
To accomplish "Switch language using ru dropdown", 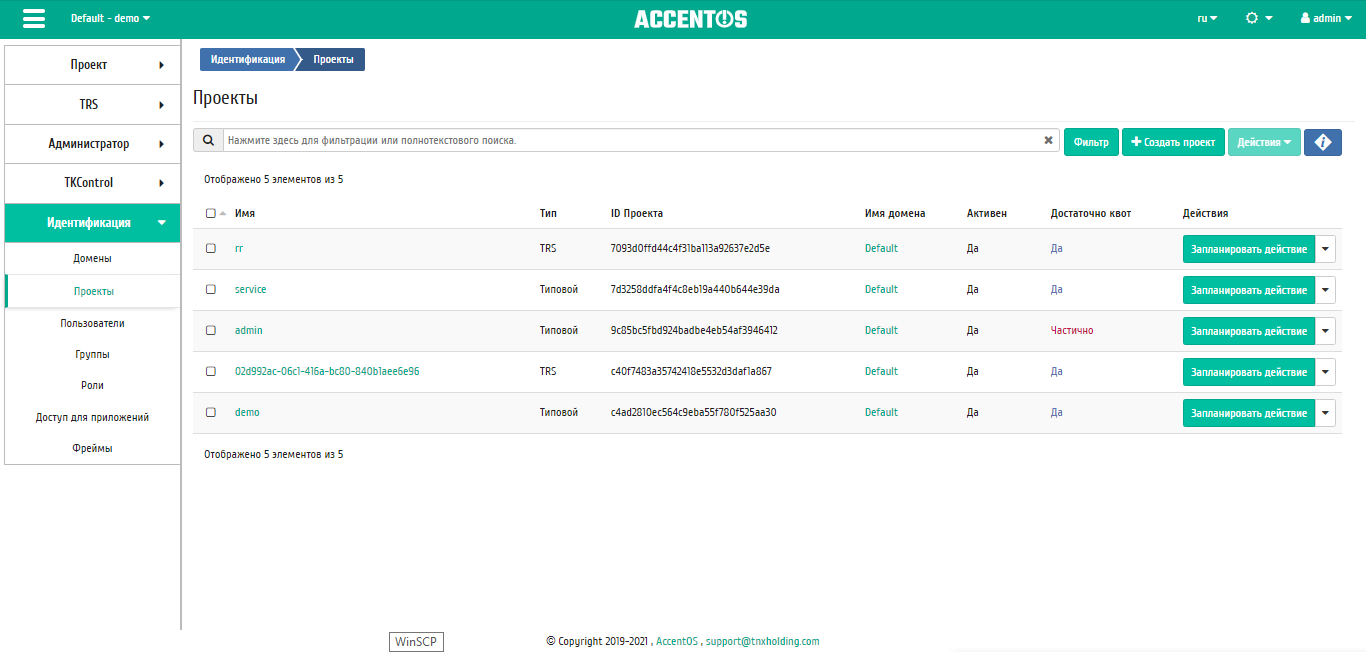I will 1207,18.
